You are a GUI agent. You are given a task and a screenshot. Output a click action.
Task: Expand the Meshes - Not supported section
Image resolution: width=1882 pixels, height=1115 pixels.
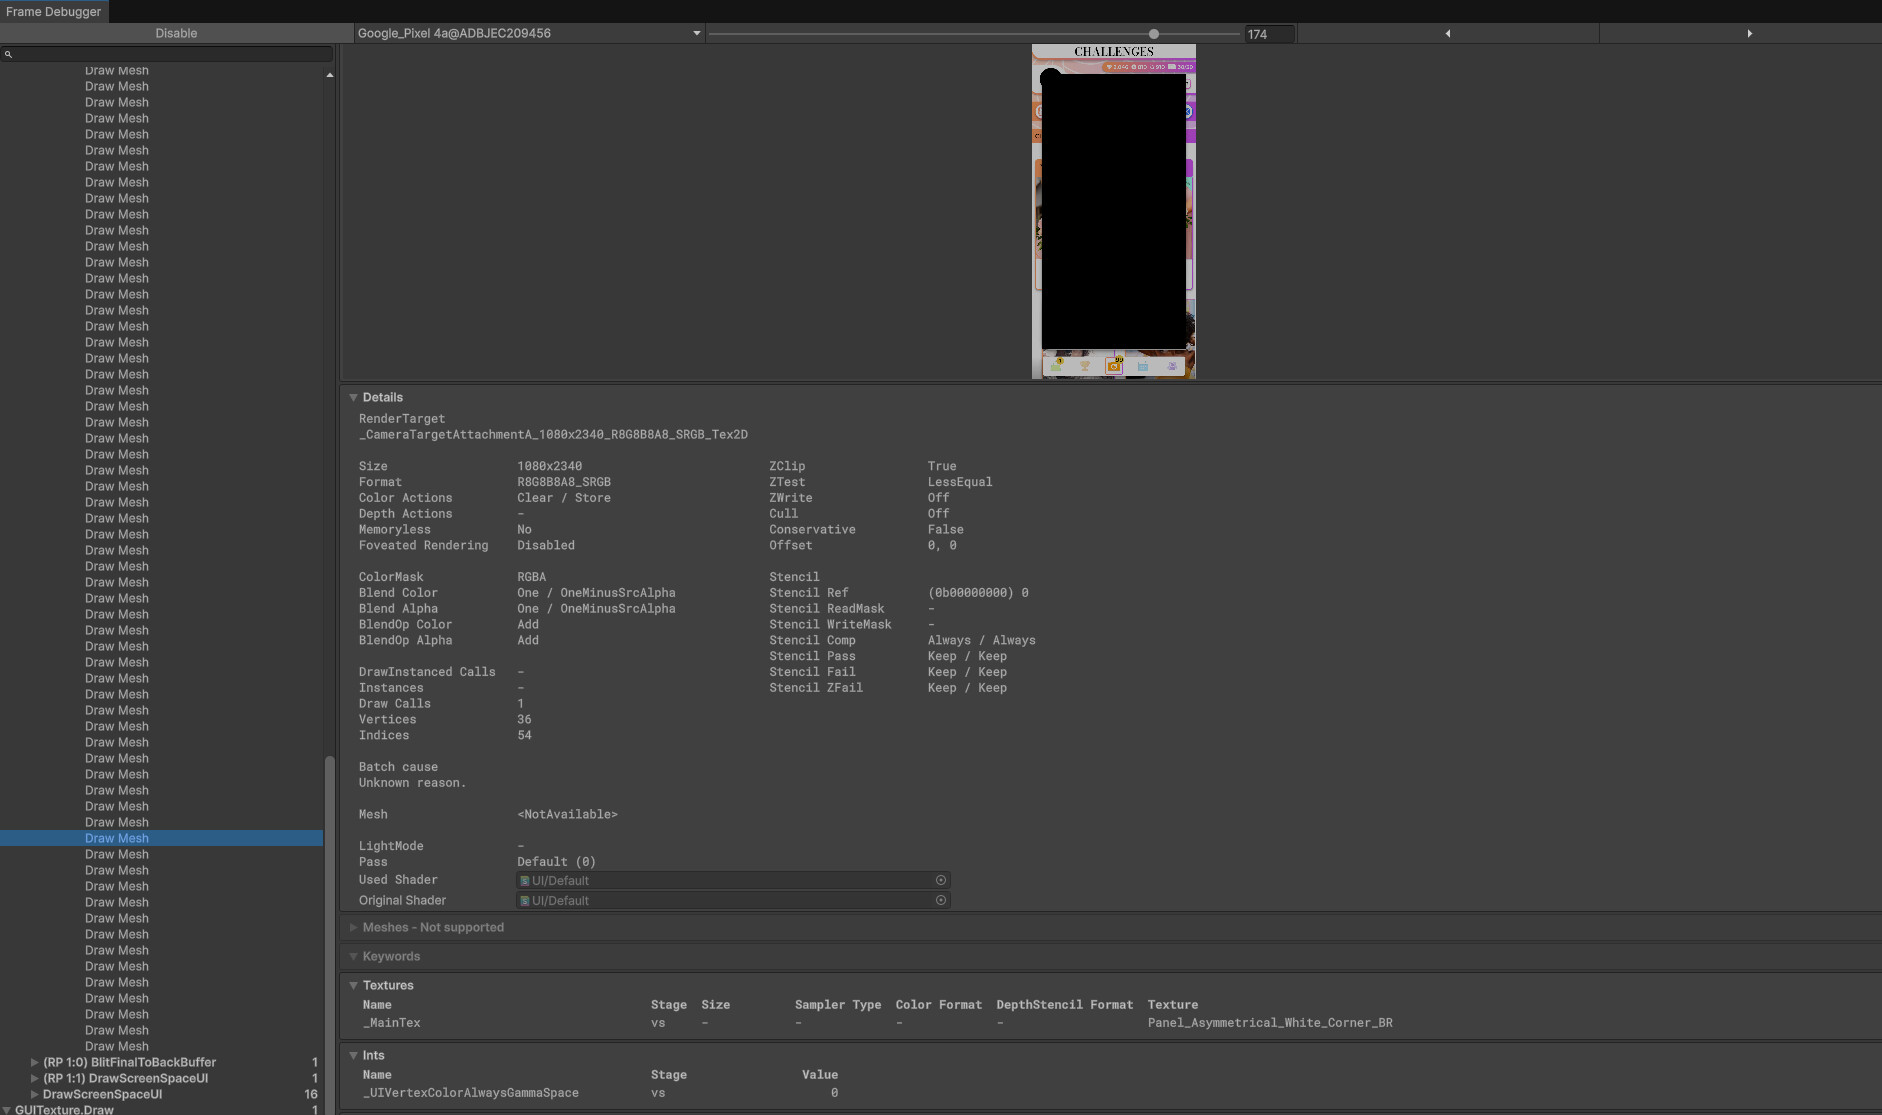point(354,927)
